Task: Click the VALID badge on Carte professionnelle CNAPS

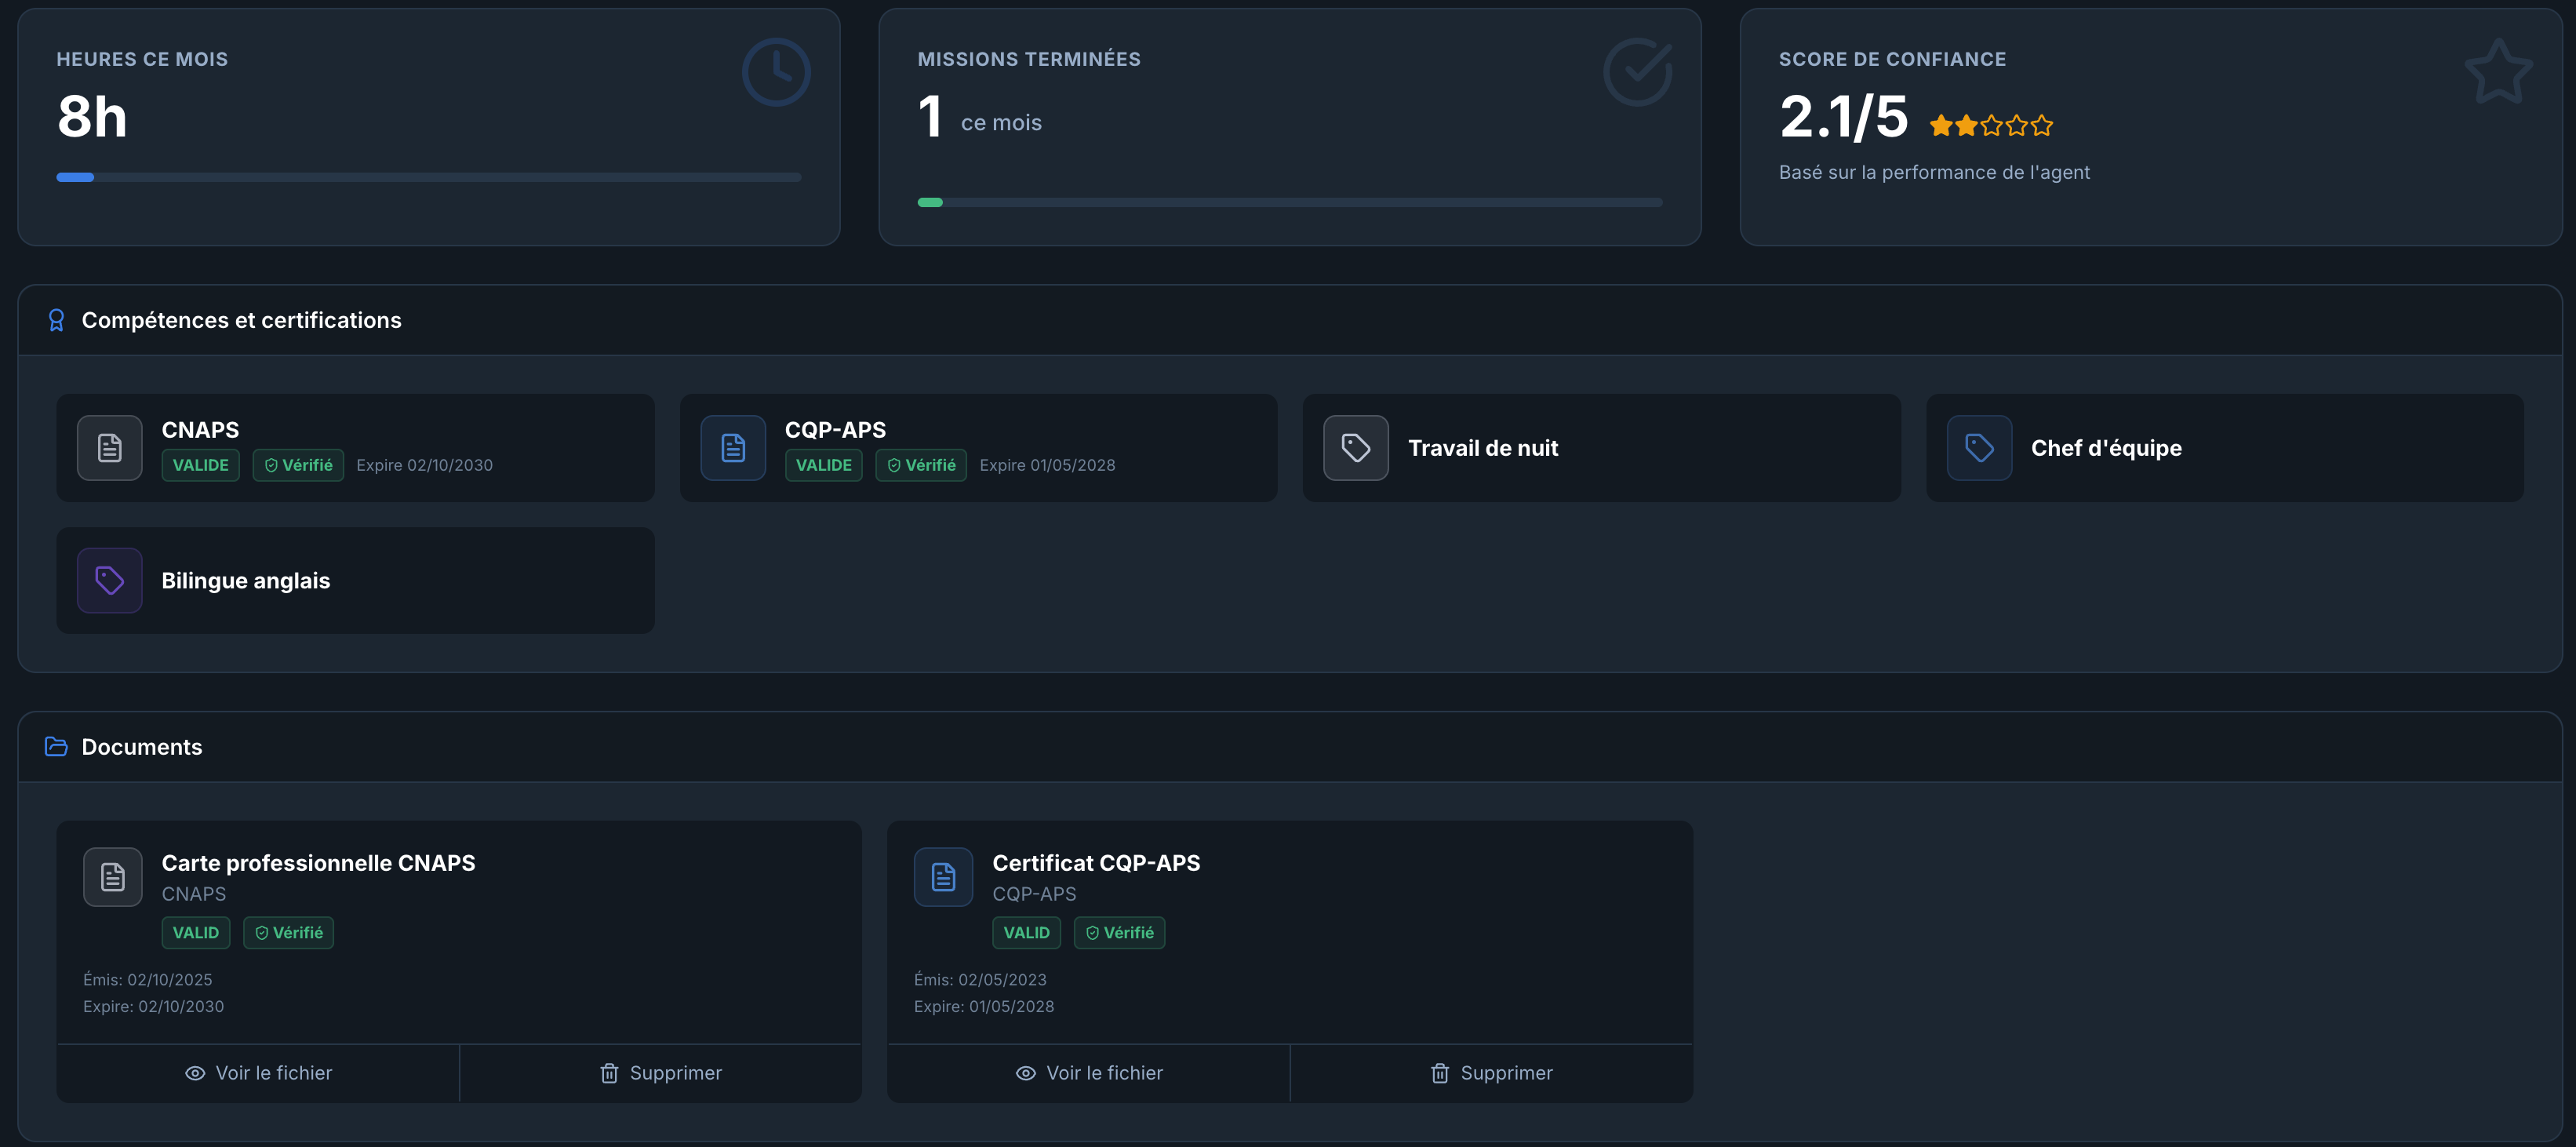Action: tap(196, 933)
